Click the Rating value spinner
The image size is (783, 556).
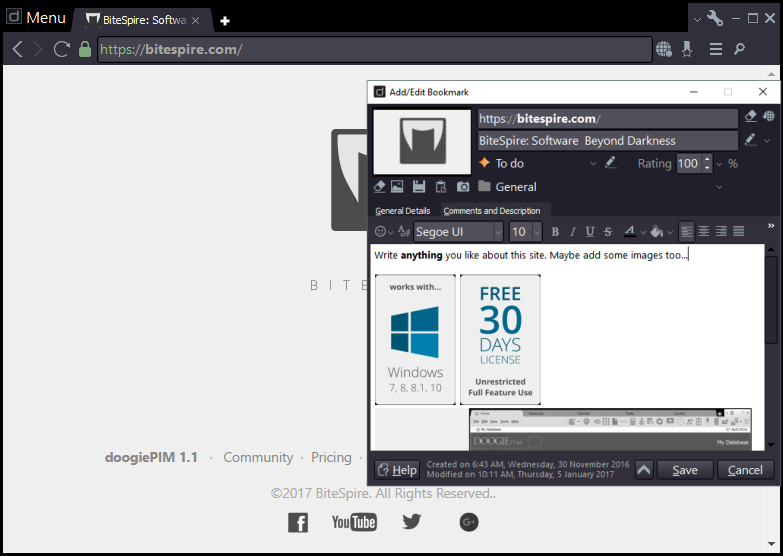tap(695, 163)
